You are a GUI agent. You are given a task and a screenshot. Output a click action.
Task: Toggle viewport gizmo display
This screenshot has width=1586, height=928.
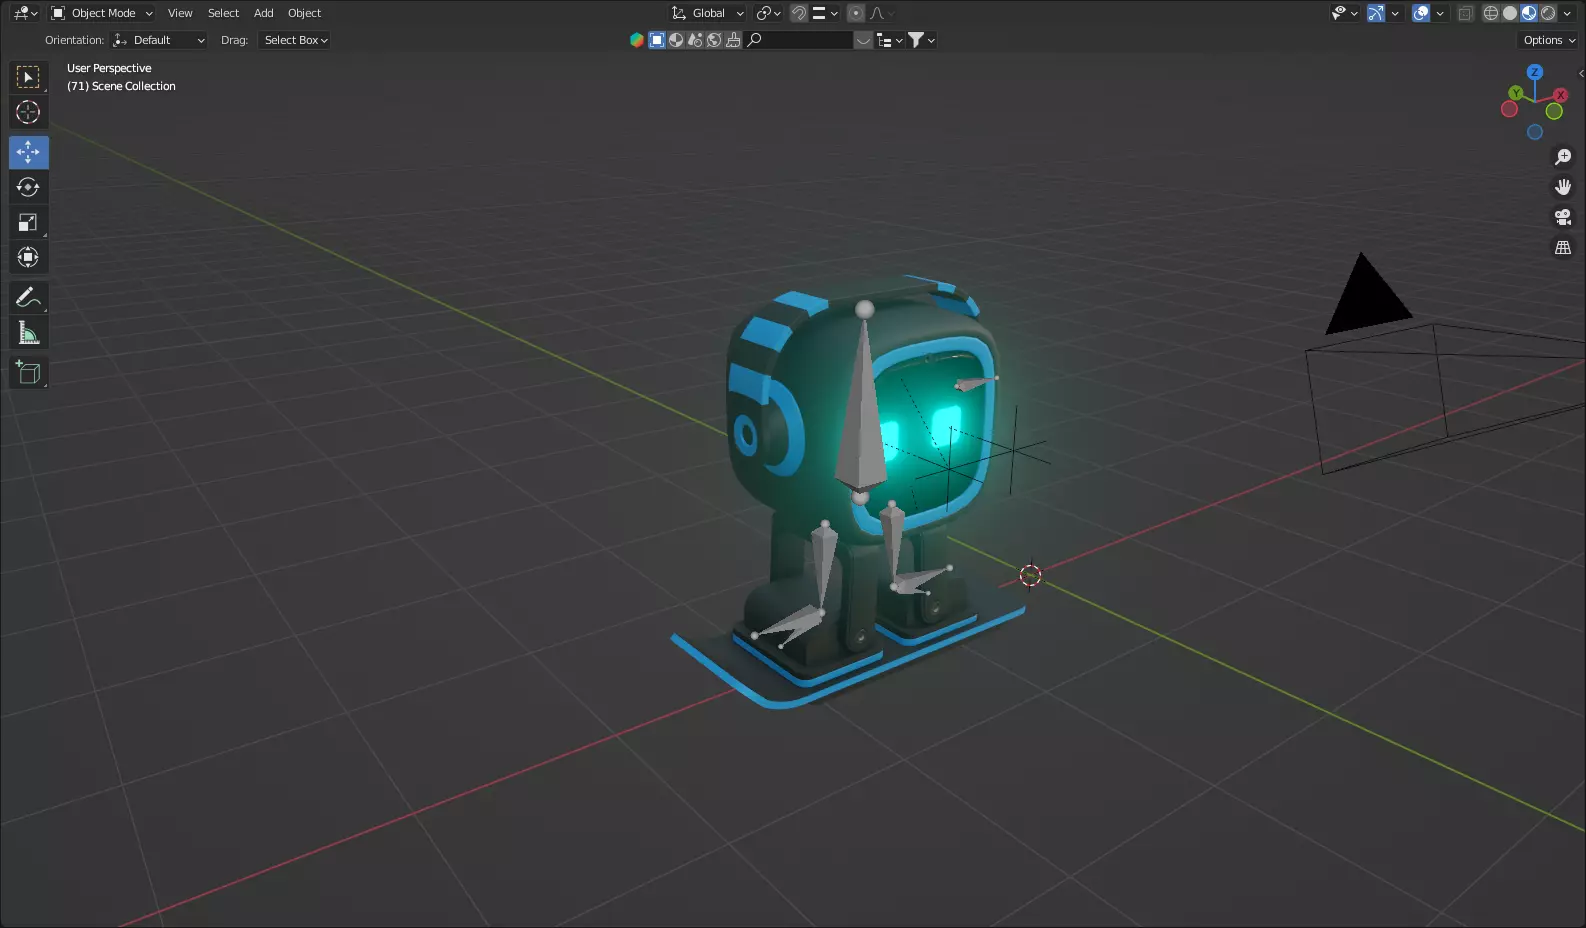[x=1376, y=13]
